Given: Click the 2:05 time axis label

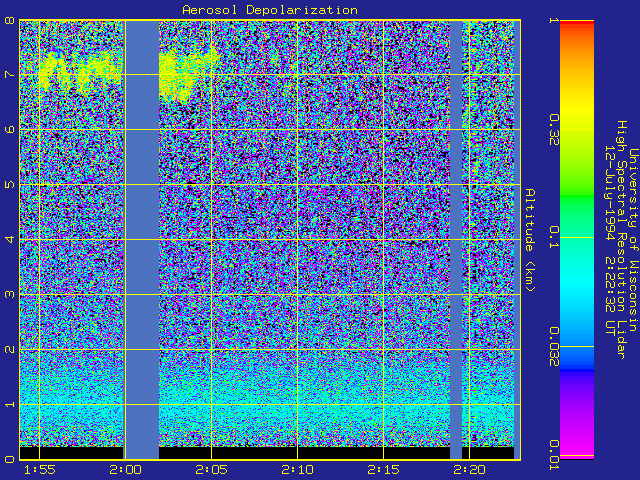Looking at the screenshot, I should click(x=211, y=470).
